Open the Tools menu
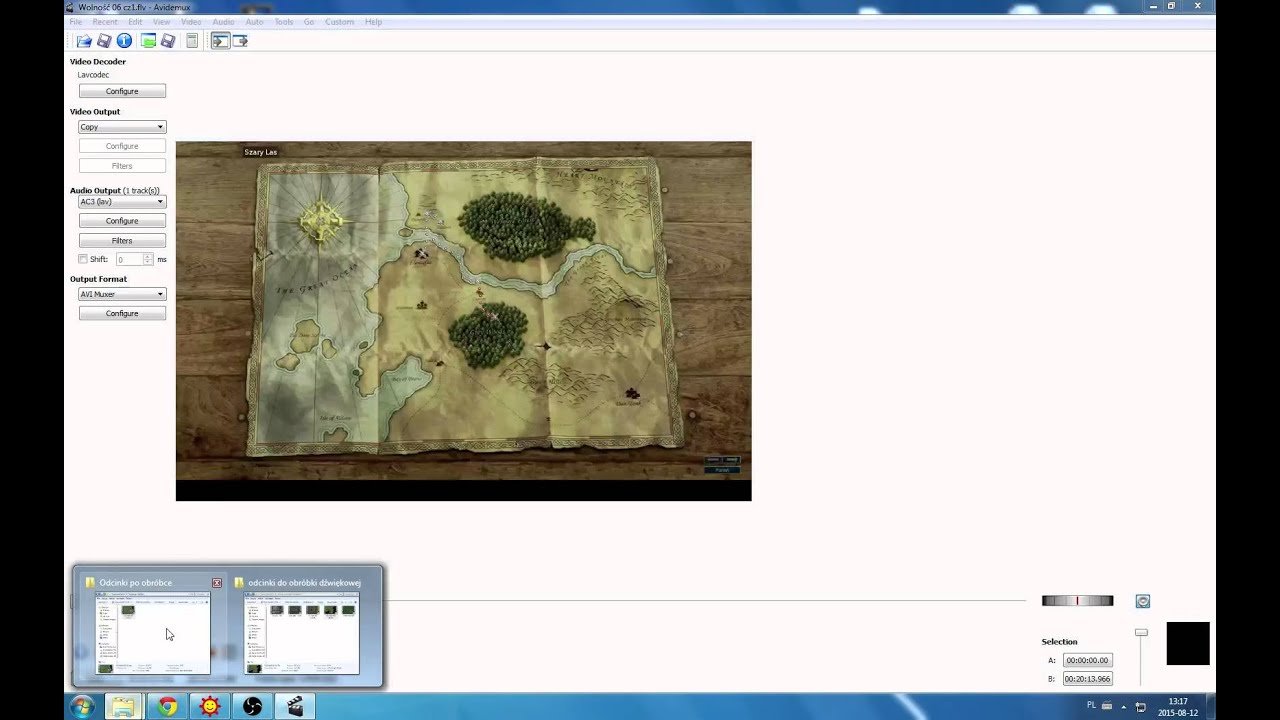 [284, 22]
